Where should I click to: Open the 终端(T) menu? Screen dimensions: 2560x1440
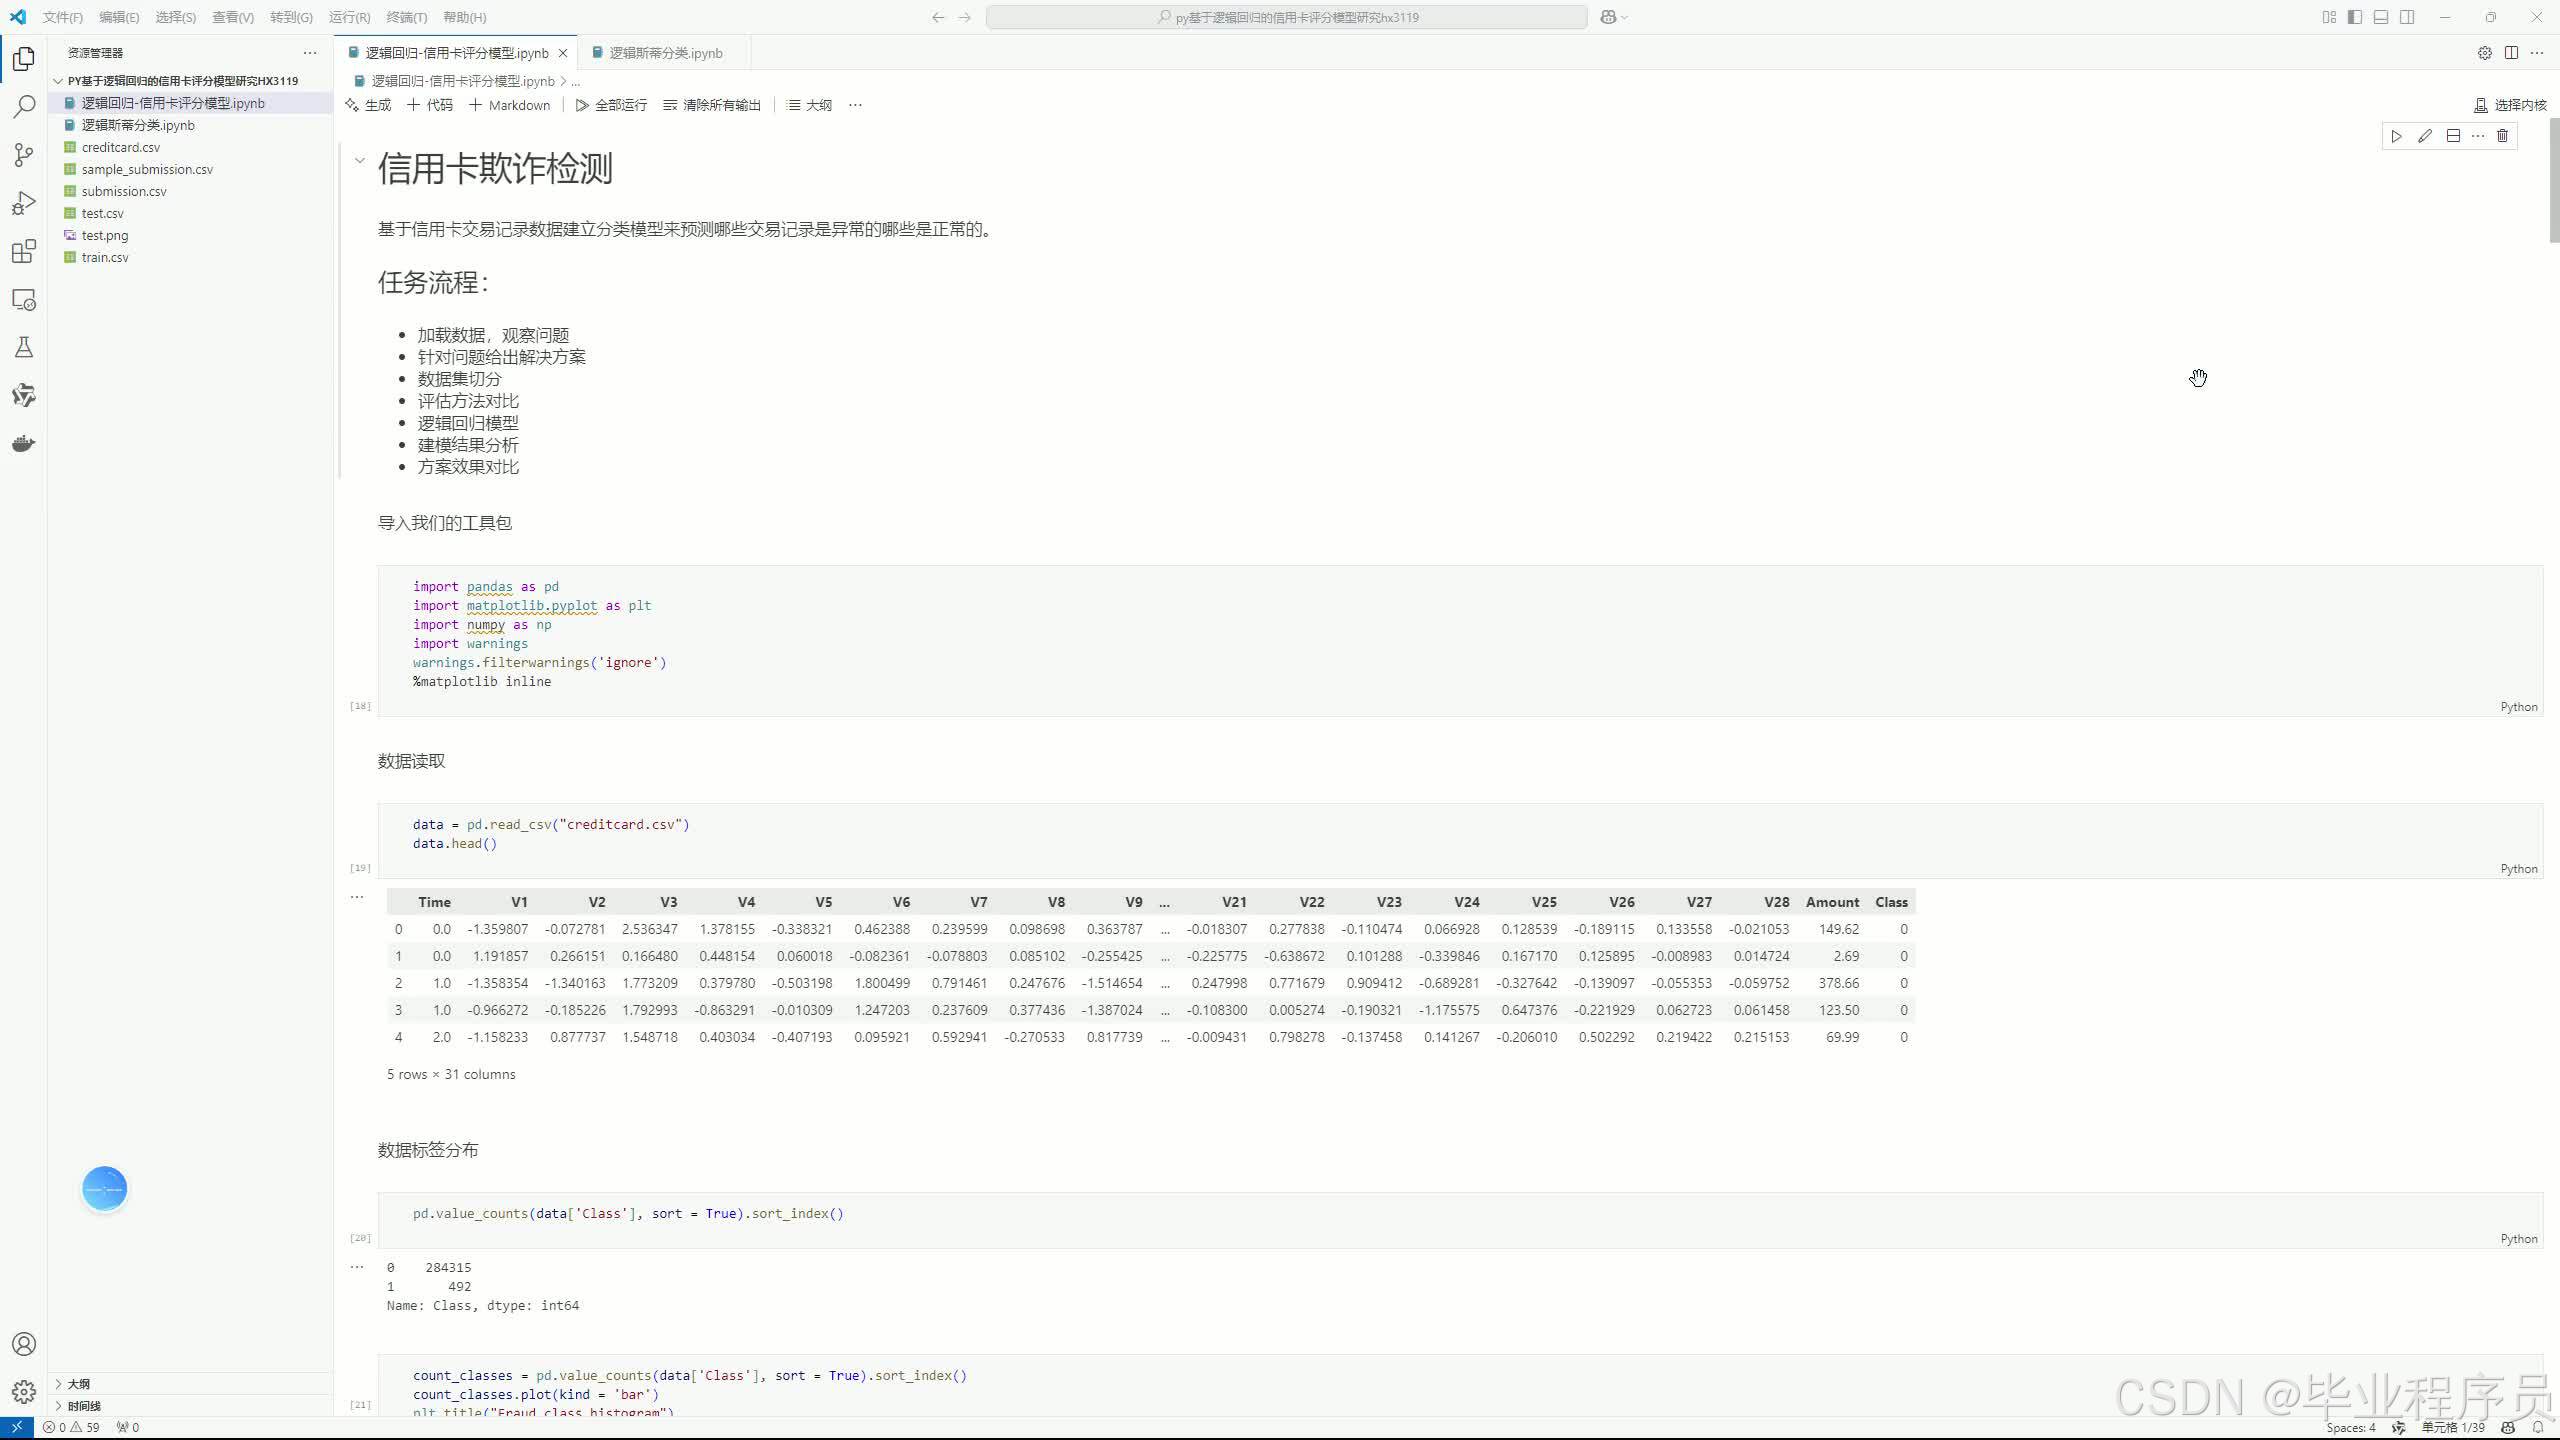point(406,17)
